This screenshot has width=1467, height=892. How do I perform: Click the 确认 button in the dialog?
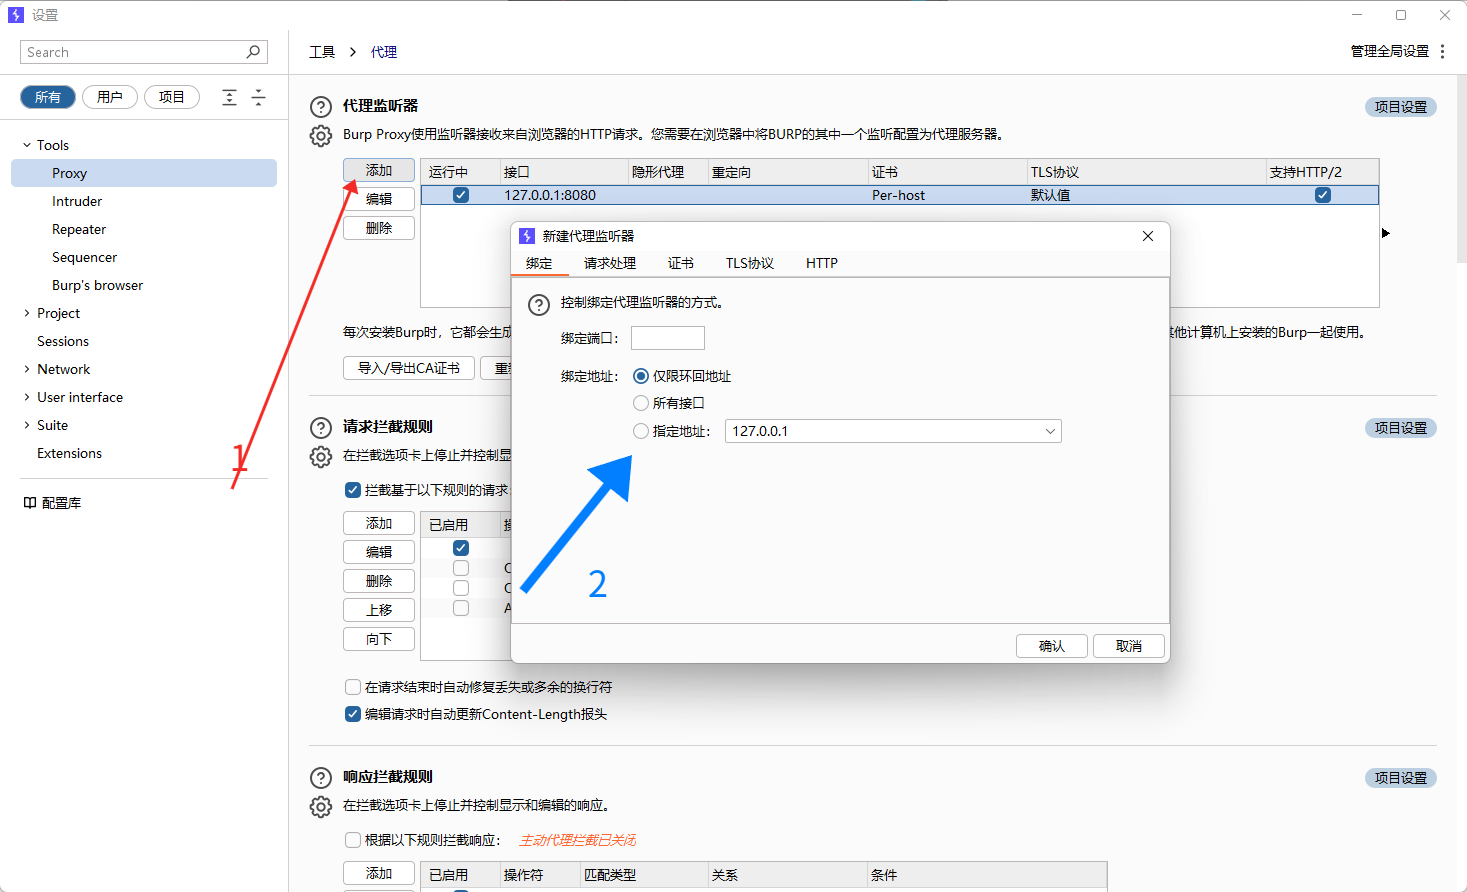coord(1051,645)
